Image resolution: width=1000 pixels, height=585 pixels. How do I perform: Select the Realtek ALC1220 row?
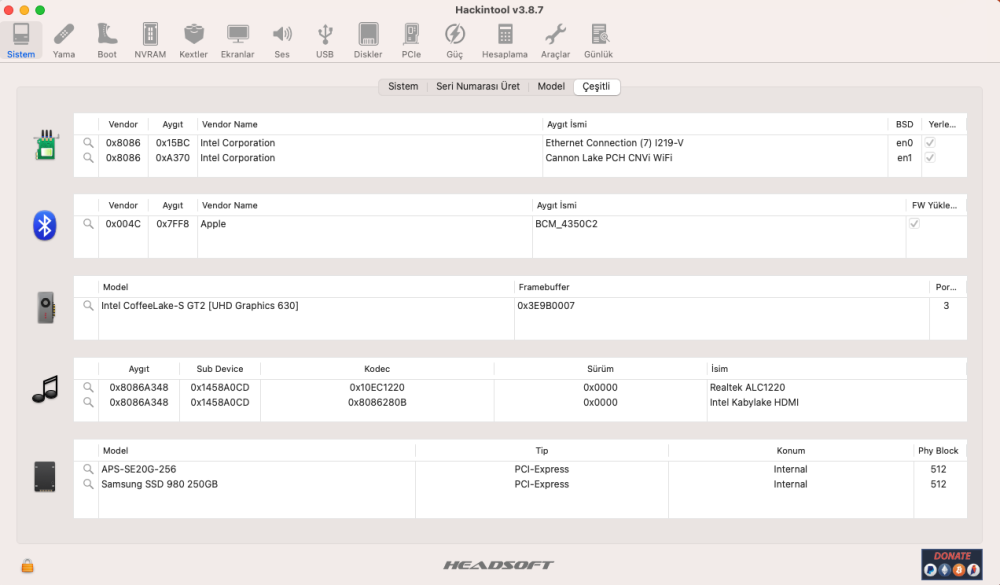[520, 387]
